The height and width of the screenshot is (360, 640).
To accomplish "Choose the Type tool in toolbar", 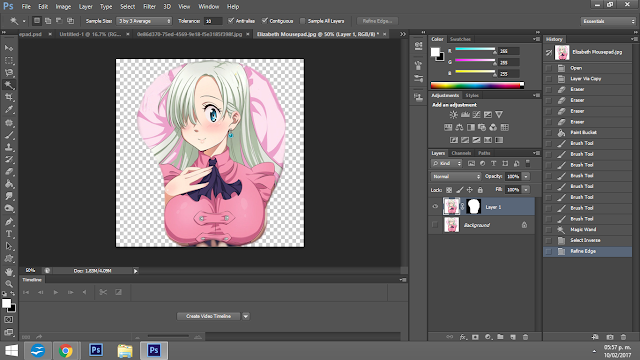I will [9, 234].
